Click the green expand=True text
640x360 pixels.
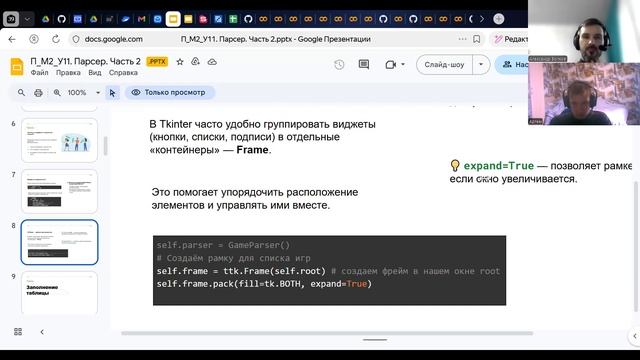[x=498, y=166]
